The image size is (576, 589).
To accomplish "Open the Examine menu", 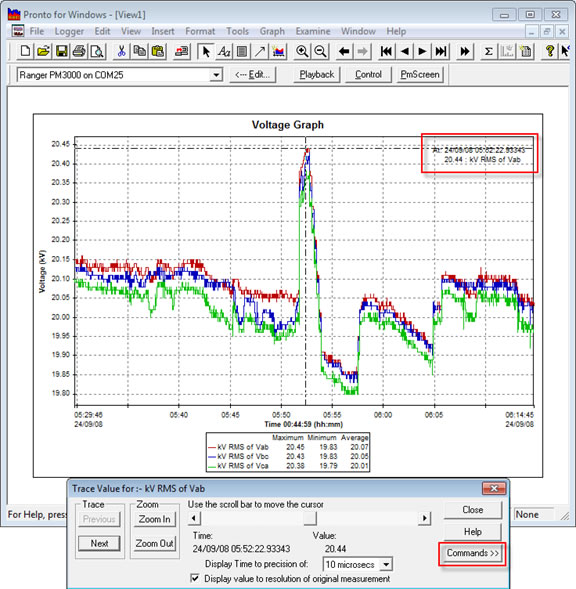I will pyautogui.click(x=313, y=31).
